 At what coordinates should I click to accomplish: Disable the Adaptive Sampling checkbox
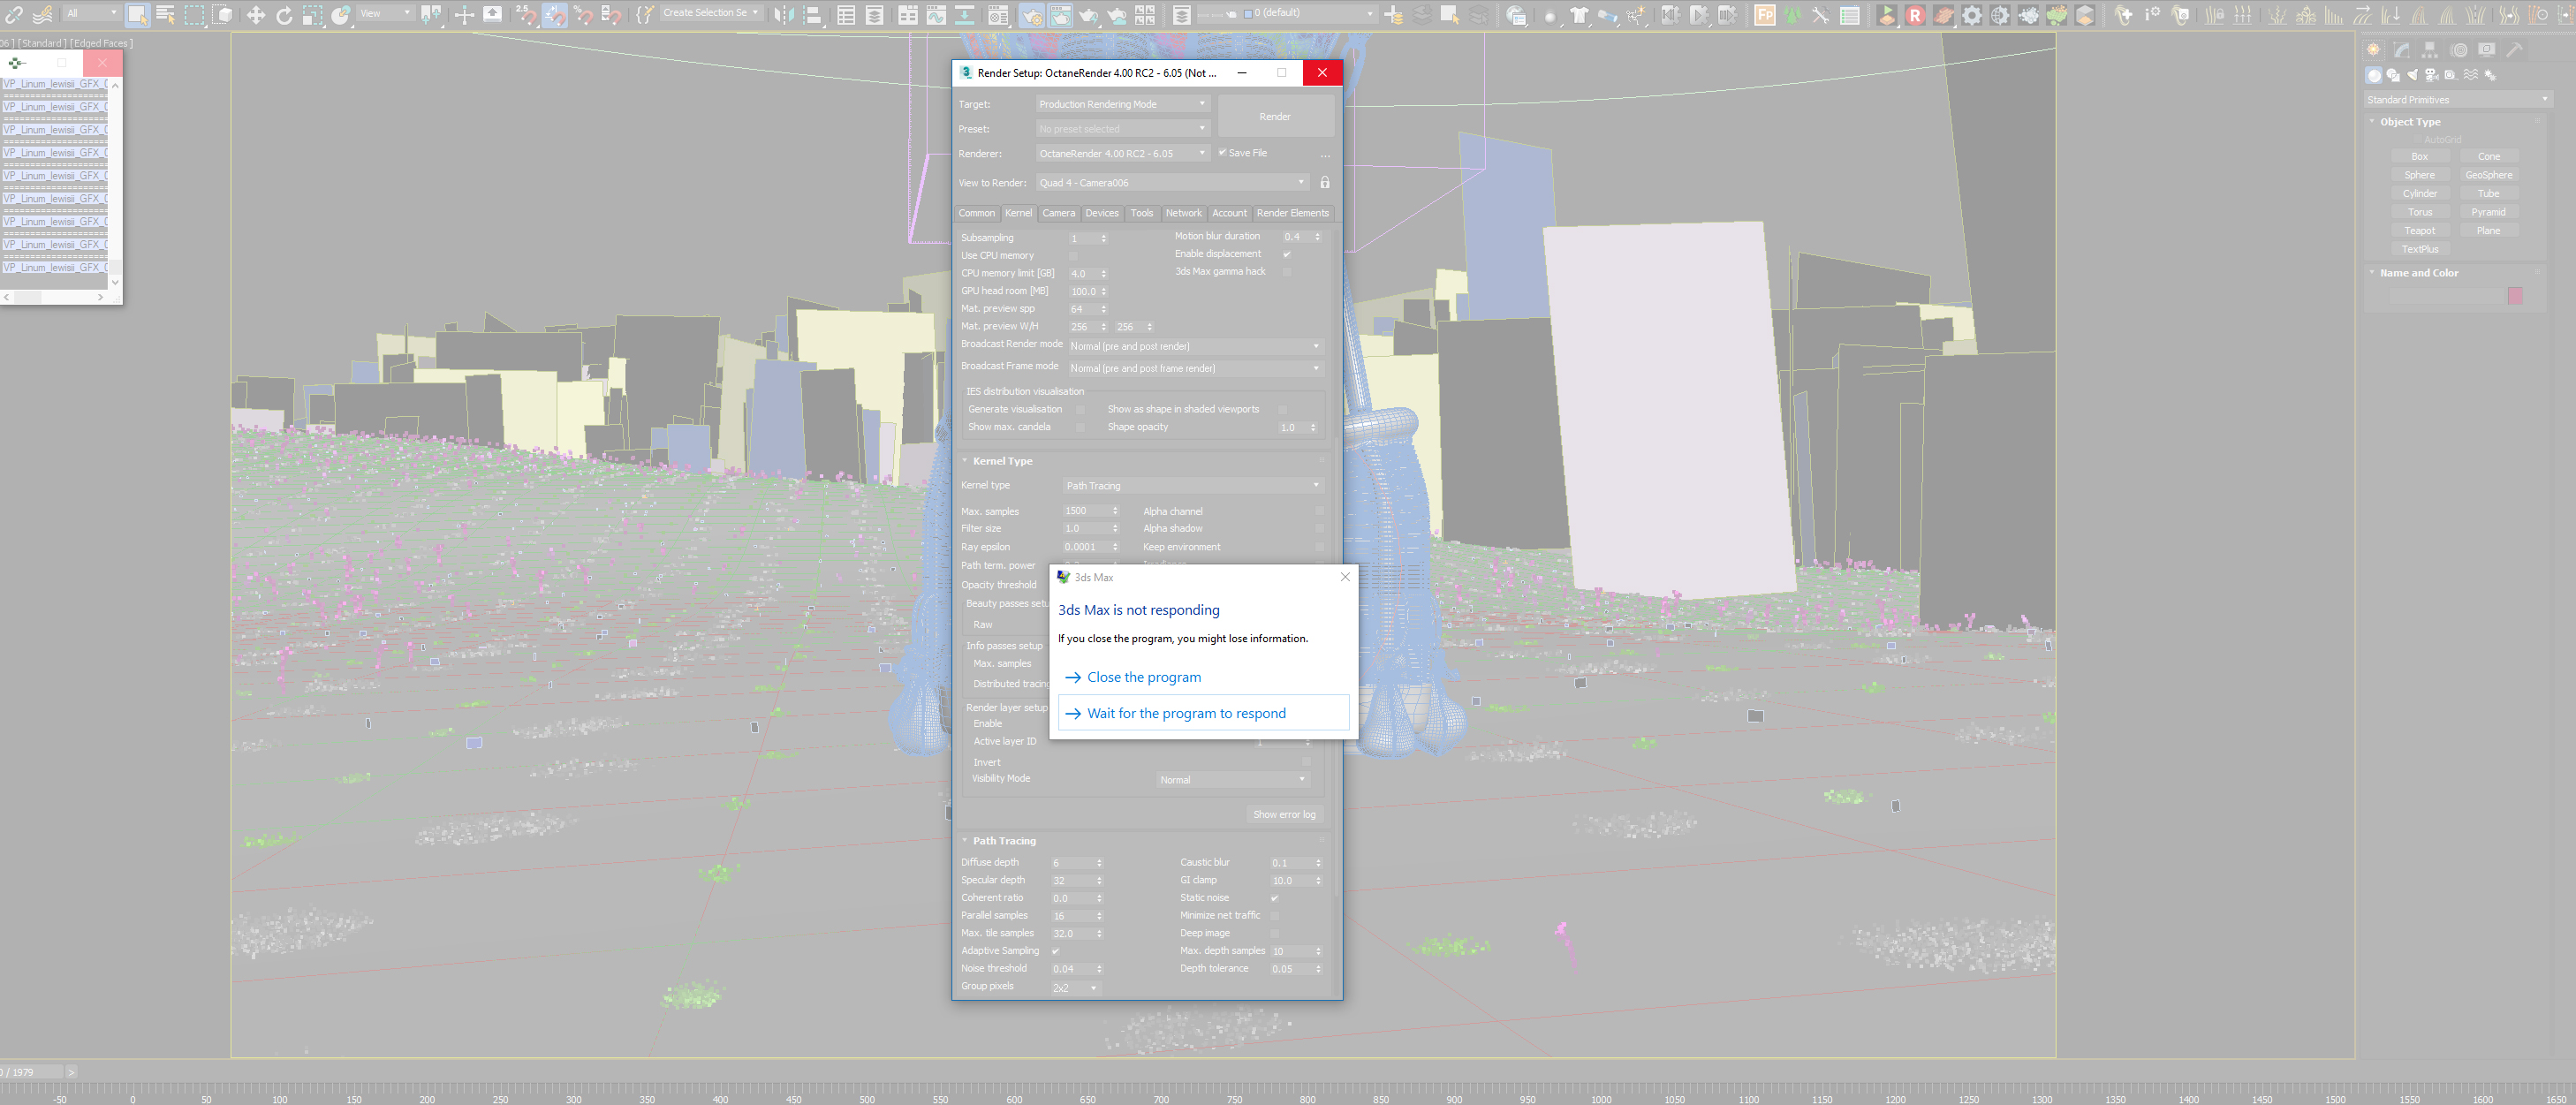click(x=1056, y=951)
